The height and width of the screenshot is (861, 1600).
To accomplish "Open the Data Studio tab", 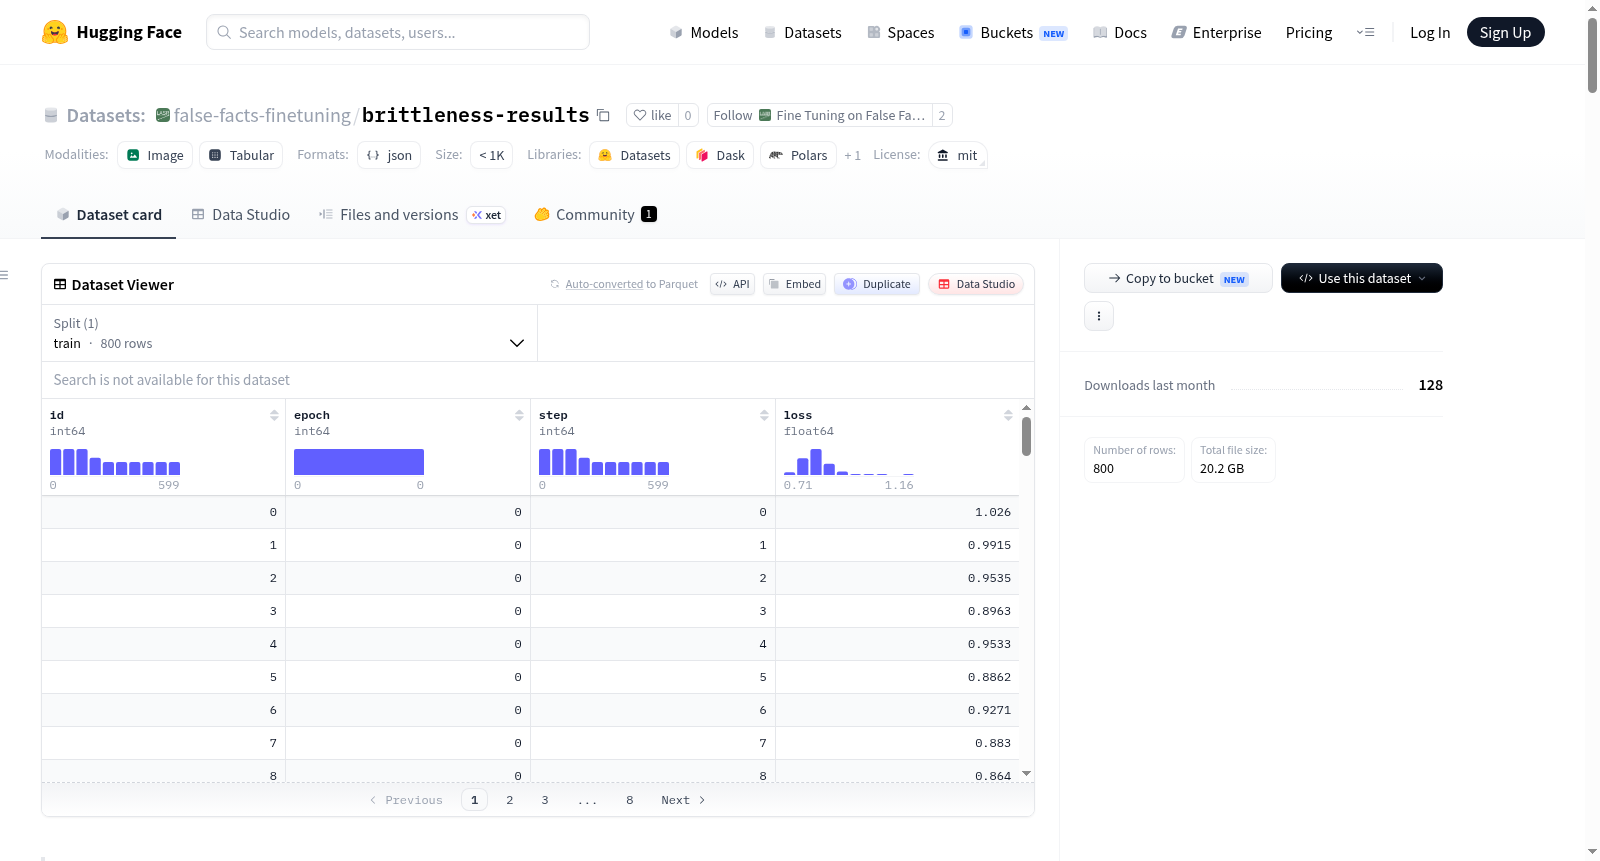I will (241, 215).
